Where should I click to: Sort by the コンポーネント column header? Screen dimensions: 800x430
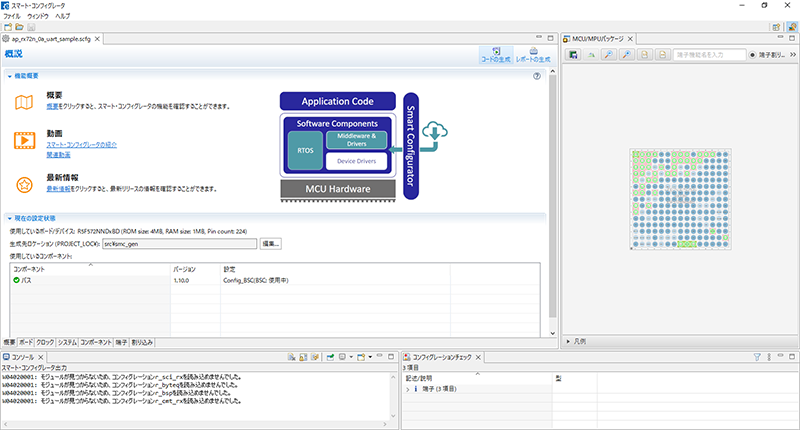pos(89,269)
